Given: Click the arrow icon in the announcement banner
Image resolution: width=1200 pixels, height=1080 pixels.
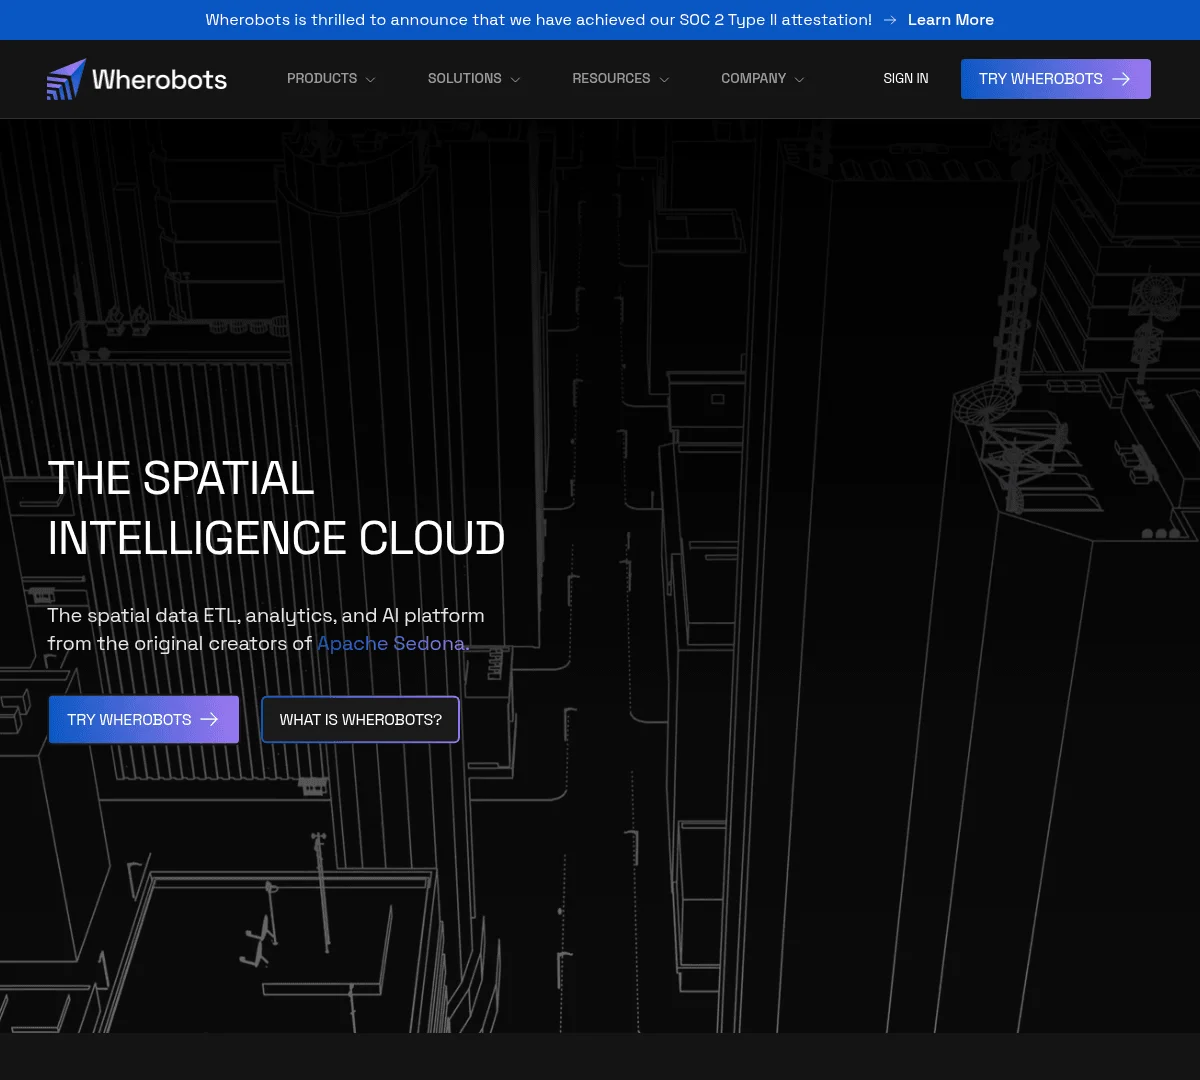Looking at the screenshot, I should (890, 20).
